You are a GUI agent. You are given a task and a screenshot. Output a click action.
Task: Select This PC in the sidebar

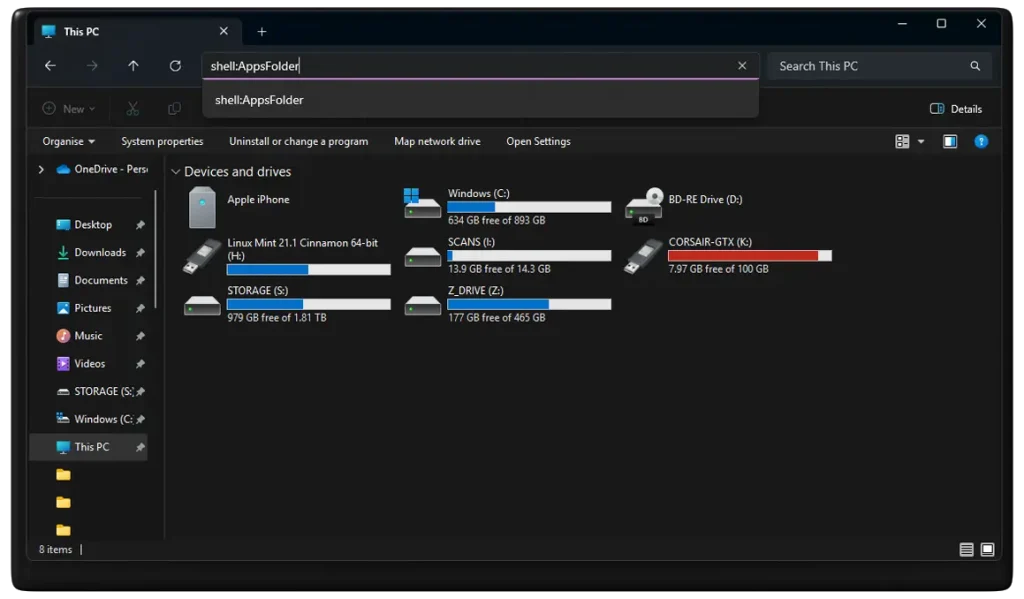89,447
